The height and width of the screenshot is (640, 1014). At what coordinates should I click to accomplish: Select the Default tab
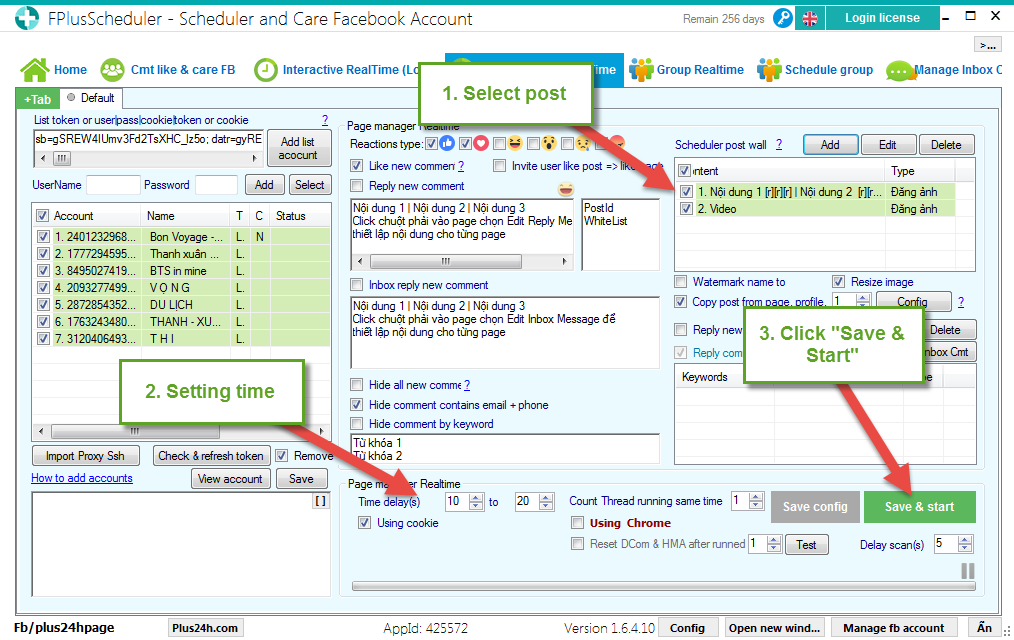tap(91, 98)
